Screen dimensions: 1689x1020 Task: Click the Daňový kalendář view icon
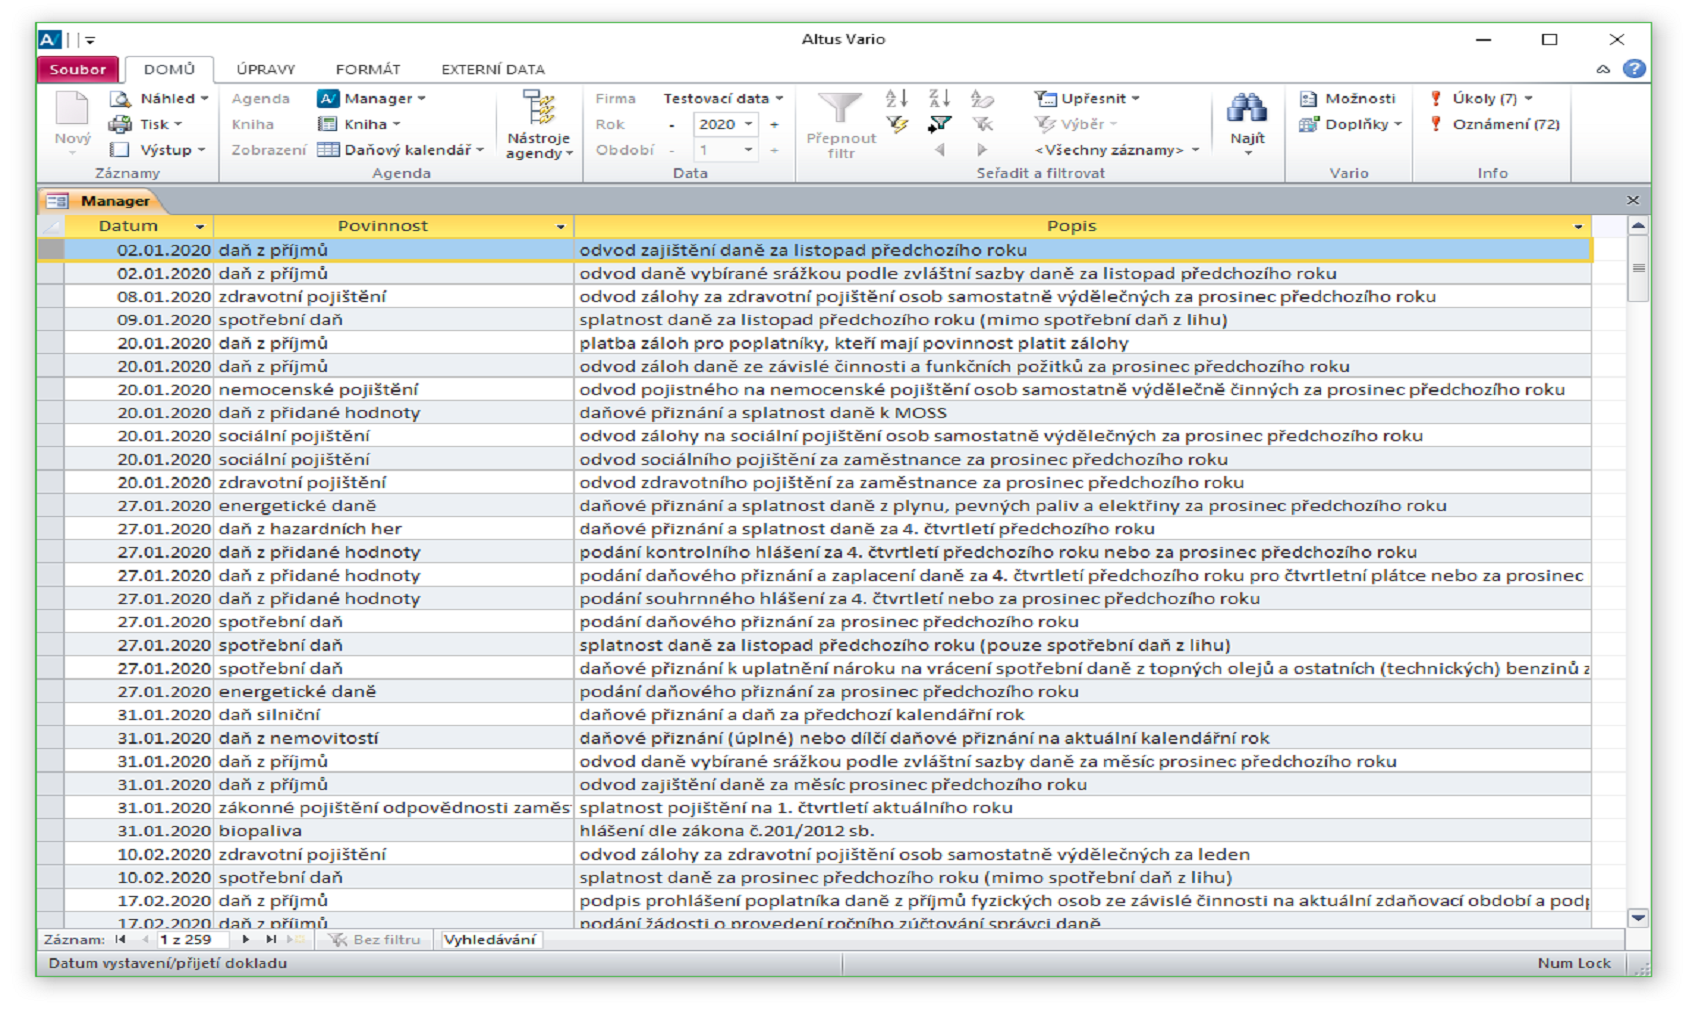(328, 150)
